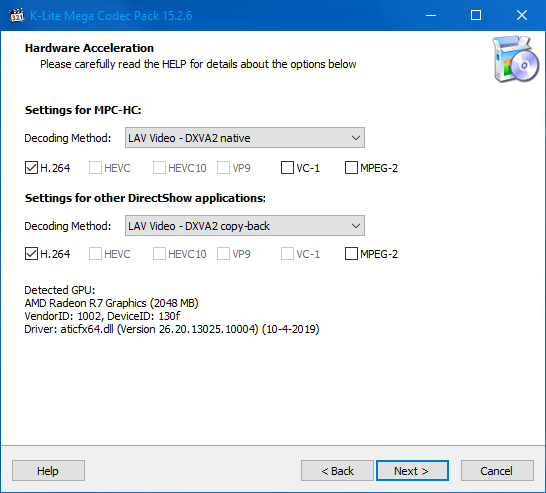Click the 'Hardware Acceleration' heading
The image size is (546, 493).
pyautogui.click(x=89, y=48)
